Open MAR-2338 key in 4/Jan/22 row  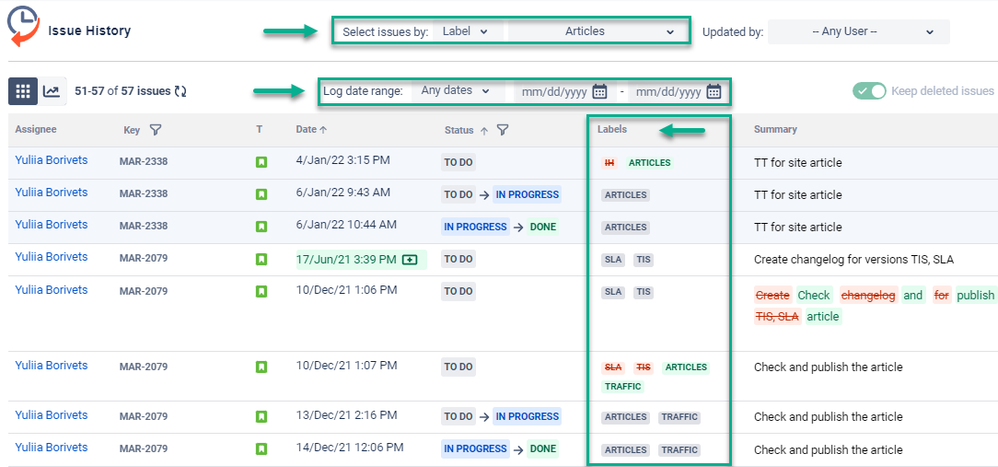(143, 162)
